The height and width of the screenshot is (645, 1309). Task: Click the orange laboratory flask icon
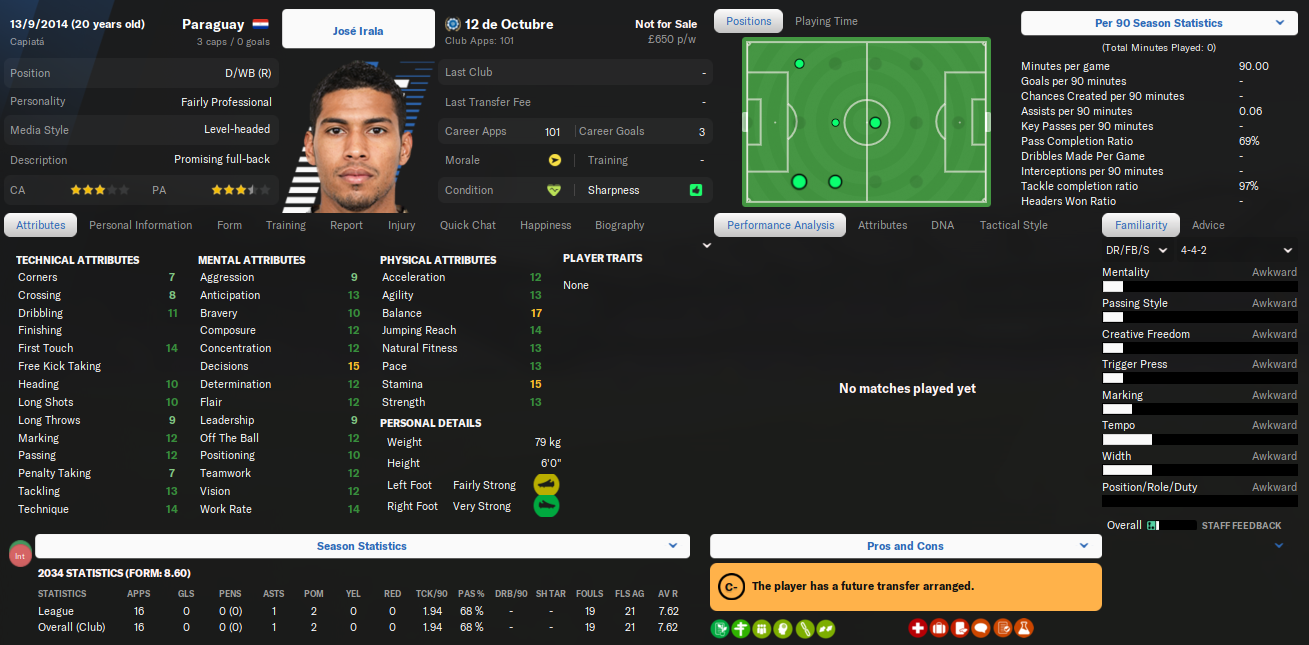(x=1023, y=629)
